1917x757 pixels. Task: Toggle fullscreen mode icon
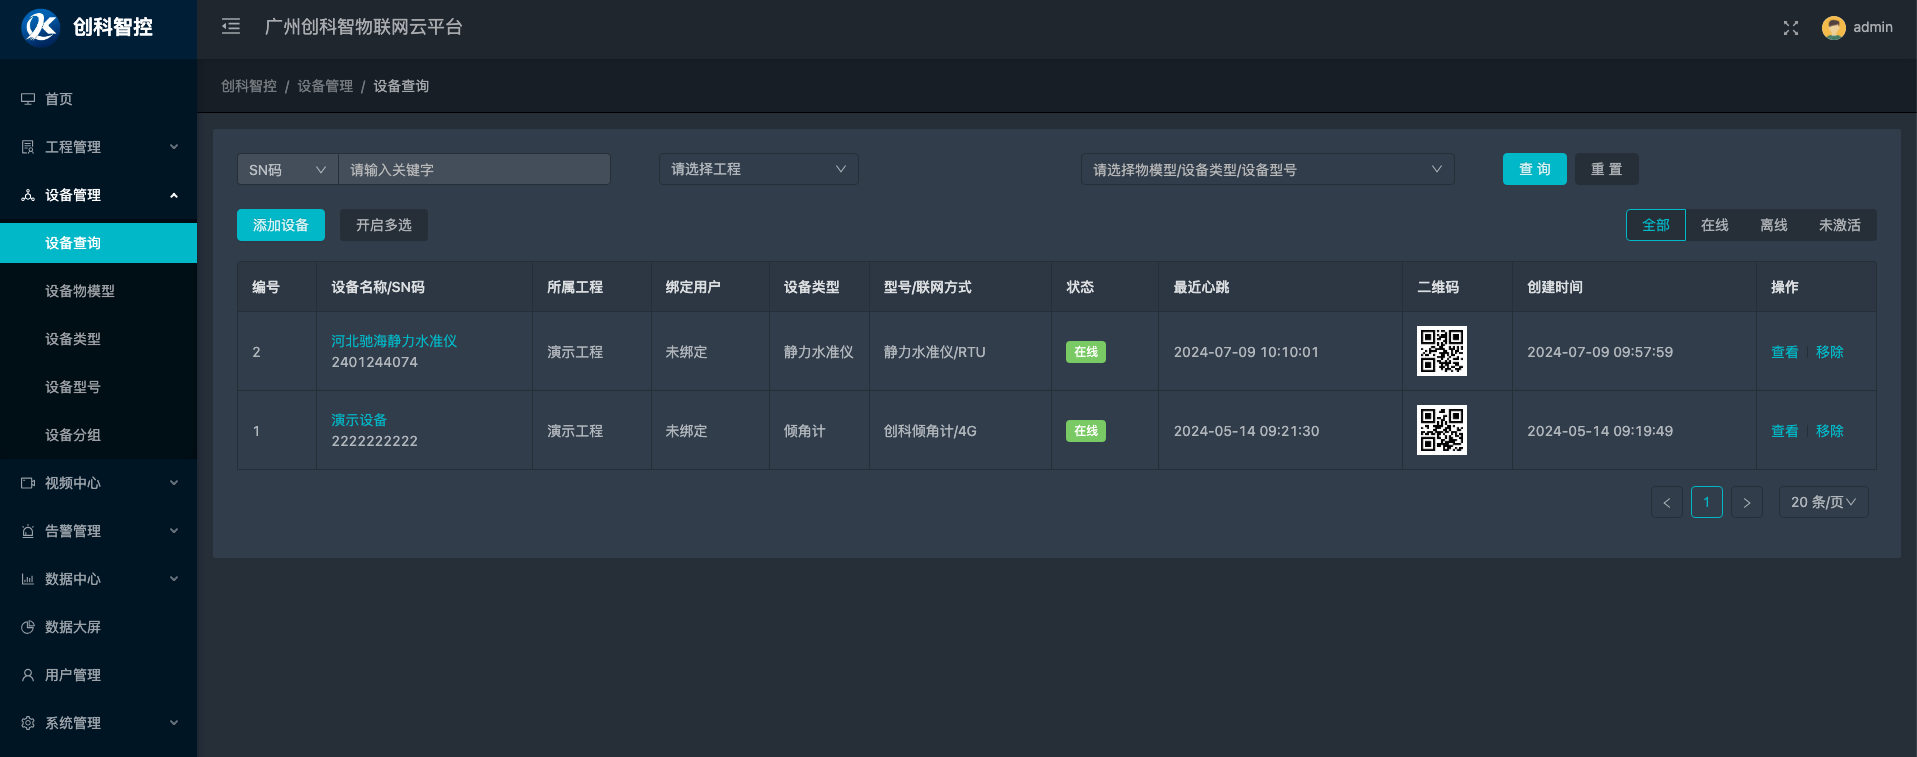(1791, 28)
